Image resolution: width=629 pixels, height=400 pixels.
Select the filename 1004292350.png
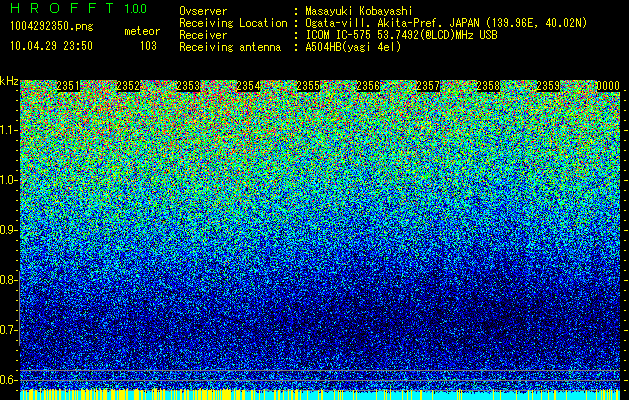[x=52, y=27]
